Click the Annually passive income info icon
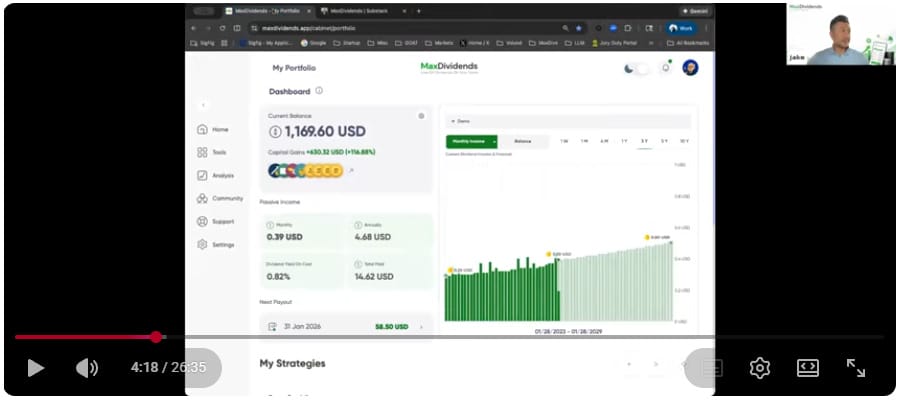 click(x=358, y=225)
